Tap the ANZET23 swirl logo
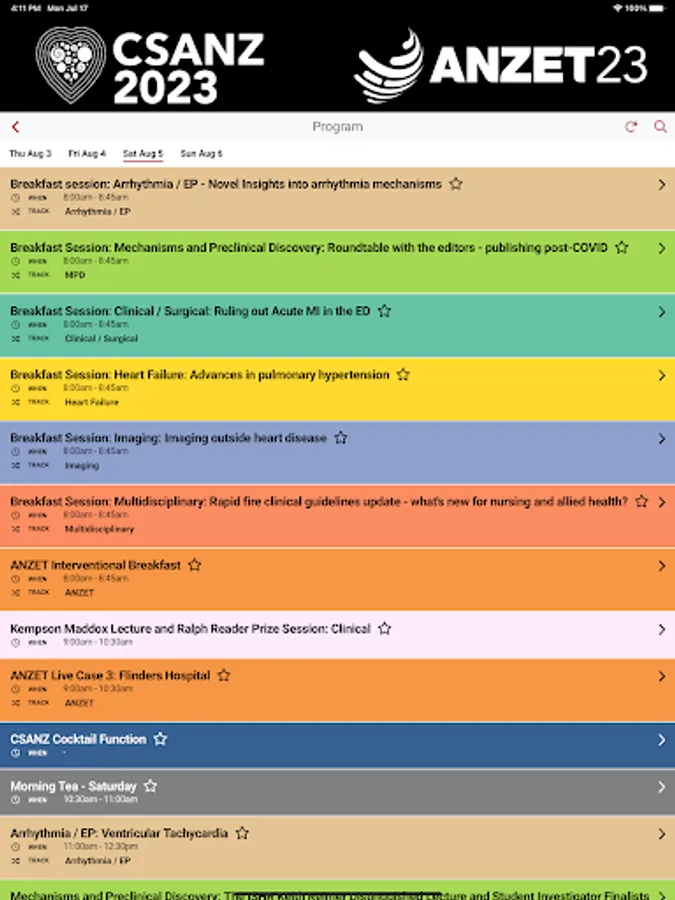This screenshot has height=900, width=675. coord(389,66)
